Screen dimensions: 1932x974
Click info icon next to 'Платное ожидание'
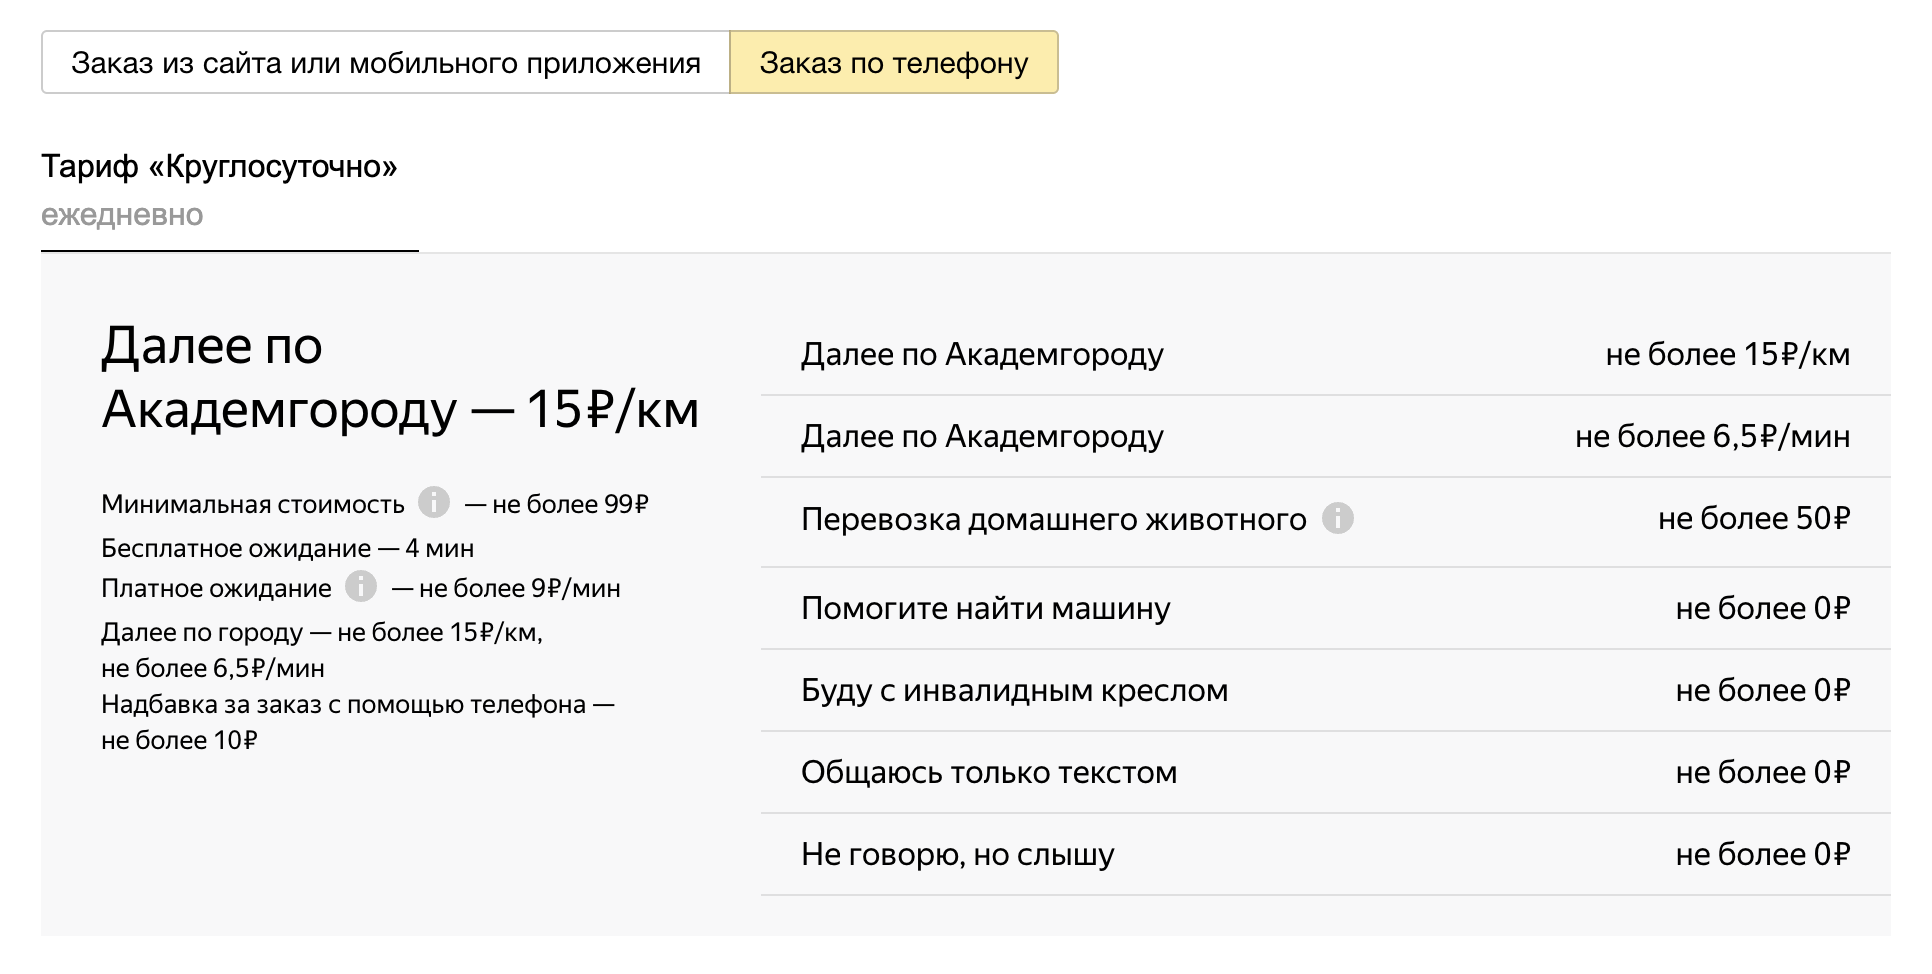point(361,586)
